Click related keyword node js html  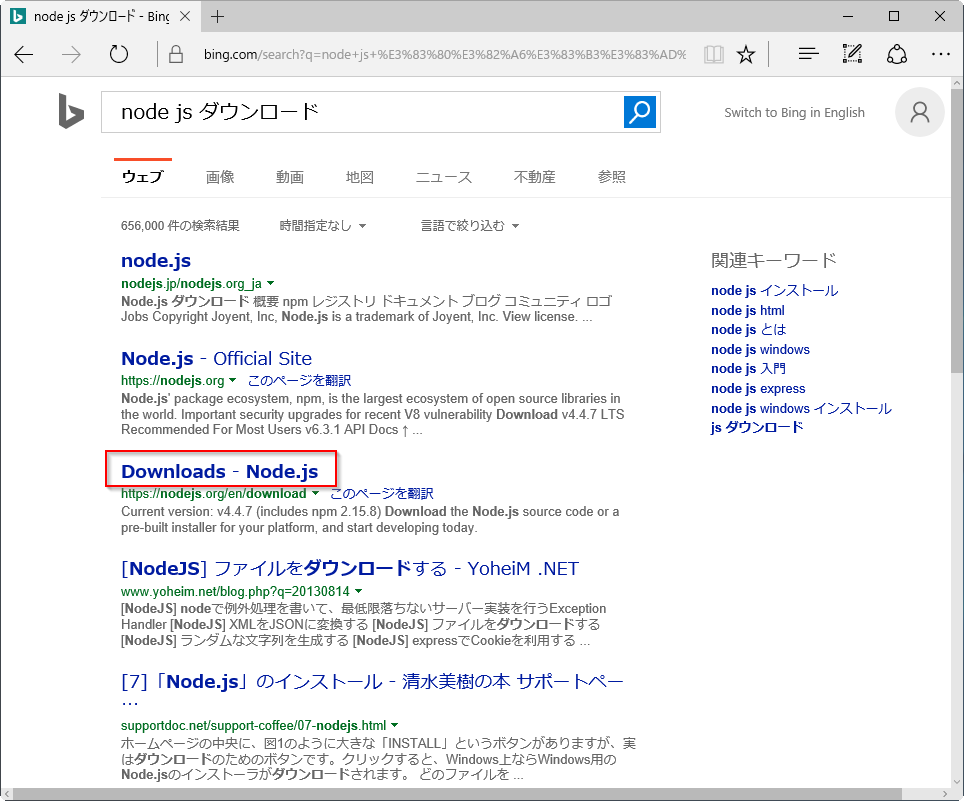(748, 310)
